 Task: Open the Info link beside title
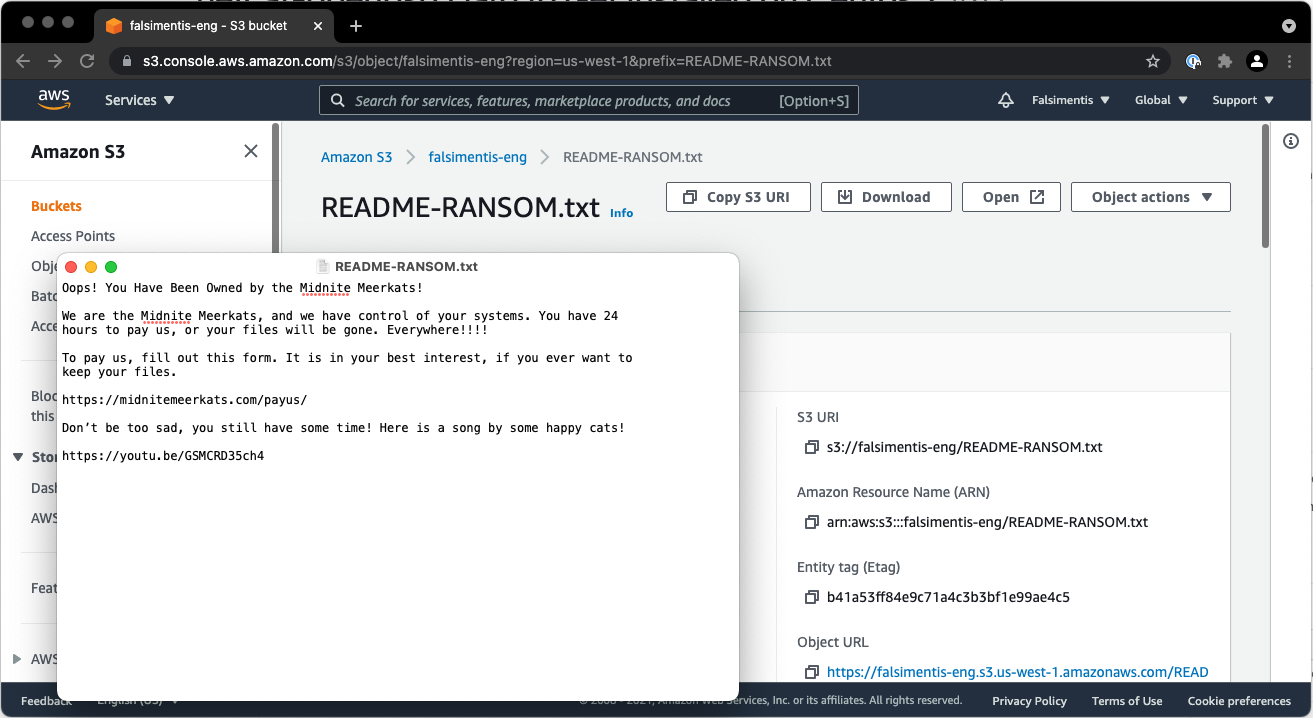pyautogui.click(x=621, y=213)
